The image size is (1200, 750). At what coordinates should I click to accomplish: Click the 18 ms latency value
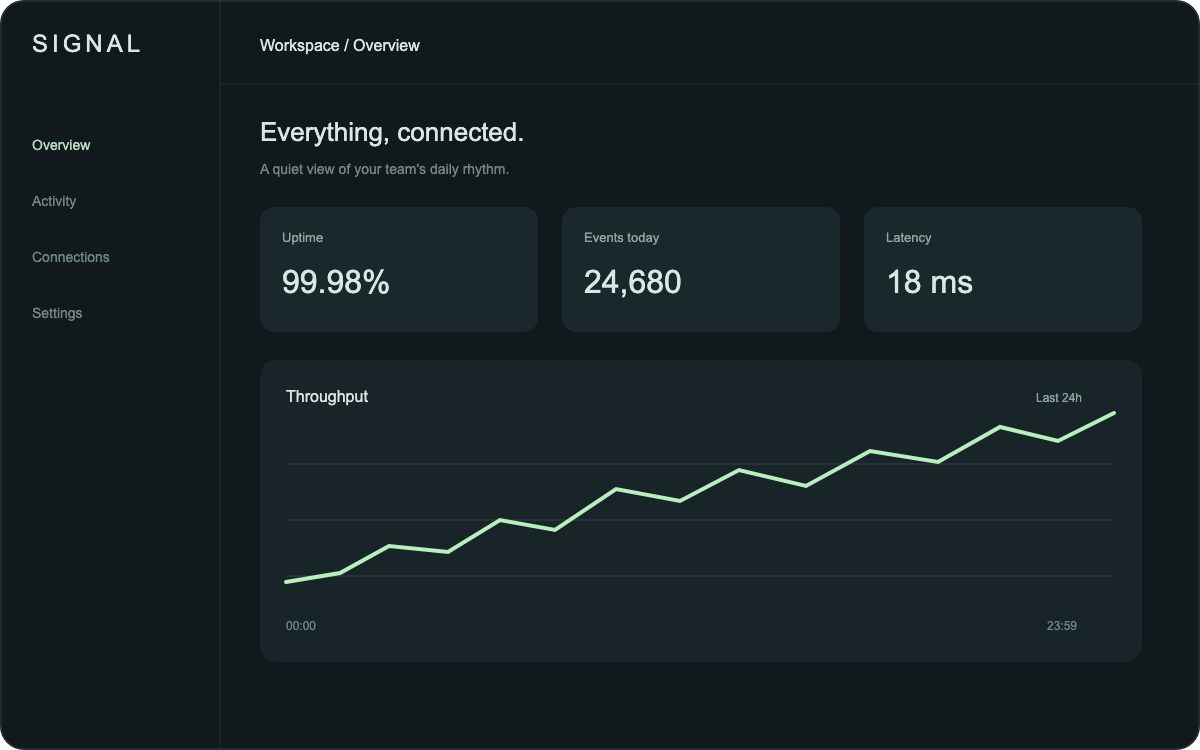[x=930, y=282]
